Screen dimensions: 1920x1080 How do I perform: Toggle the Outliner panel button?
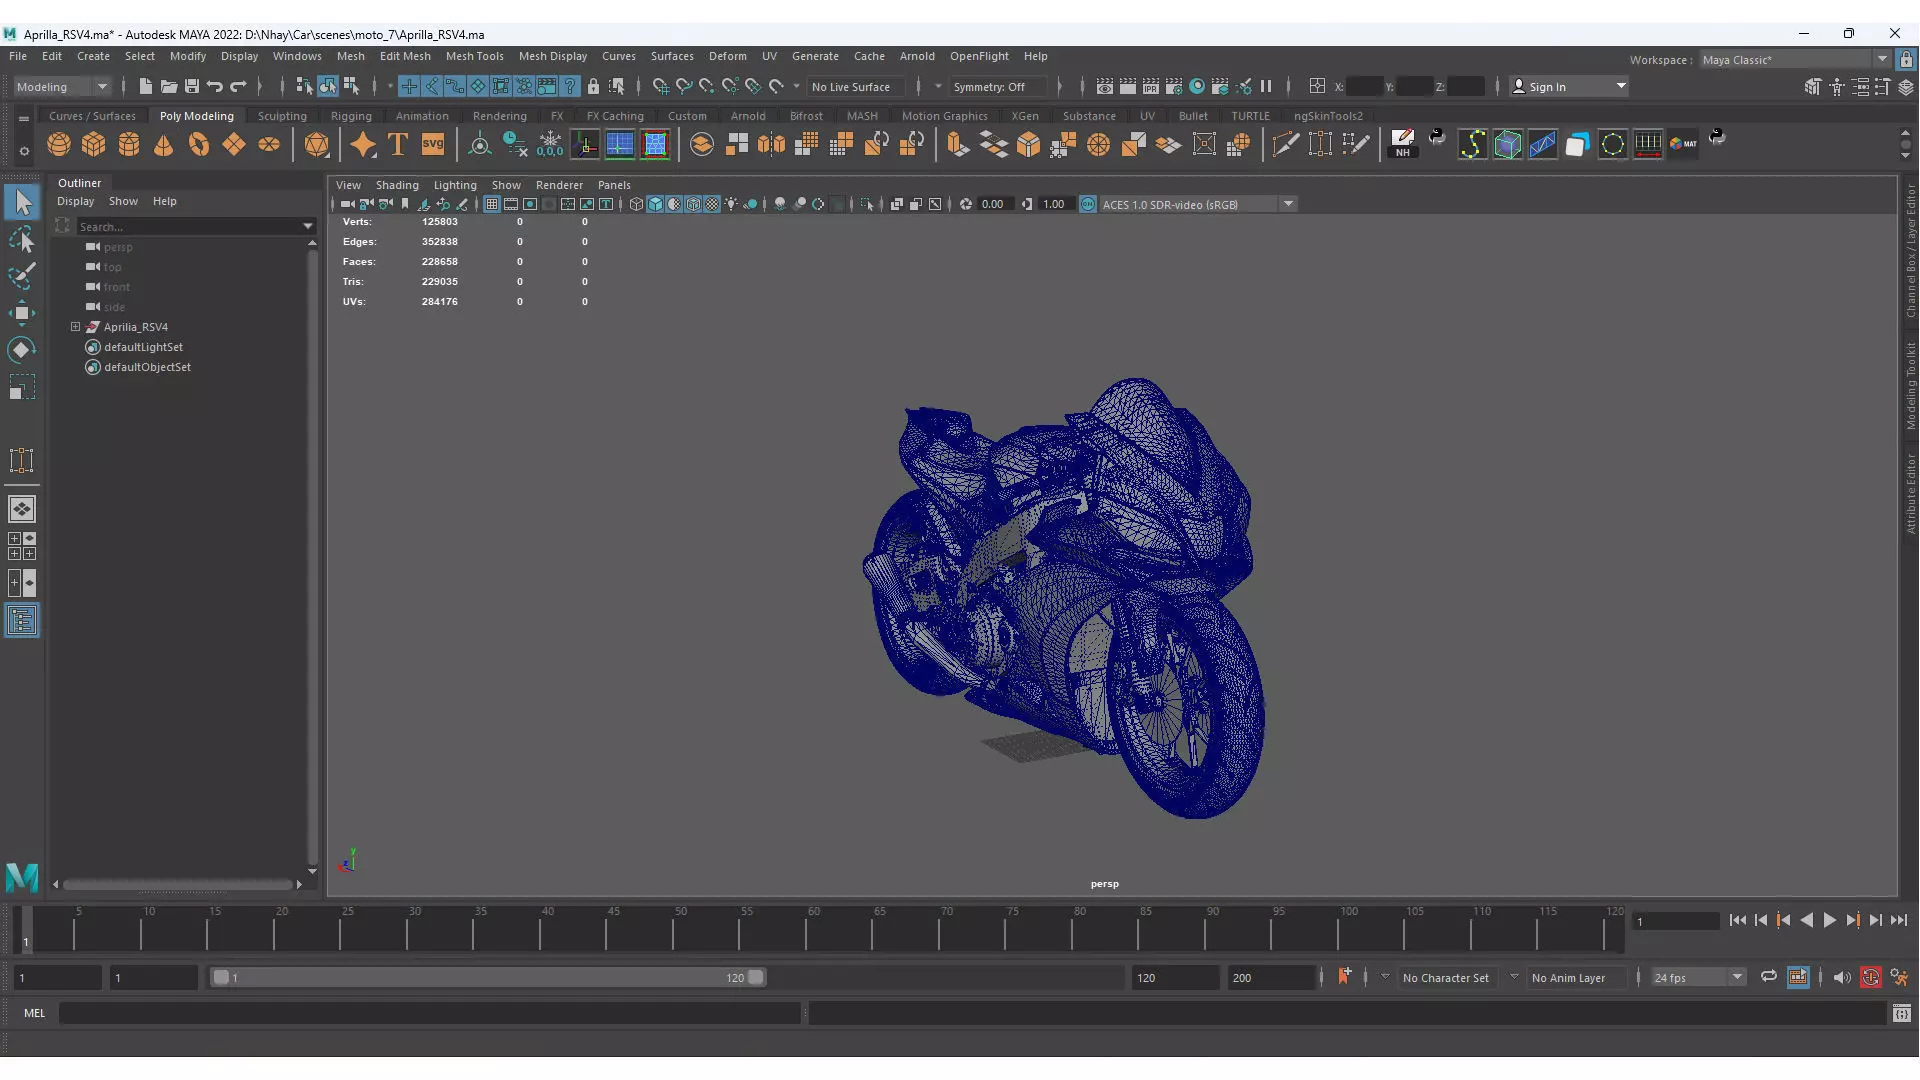tap(22, 621)
